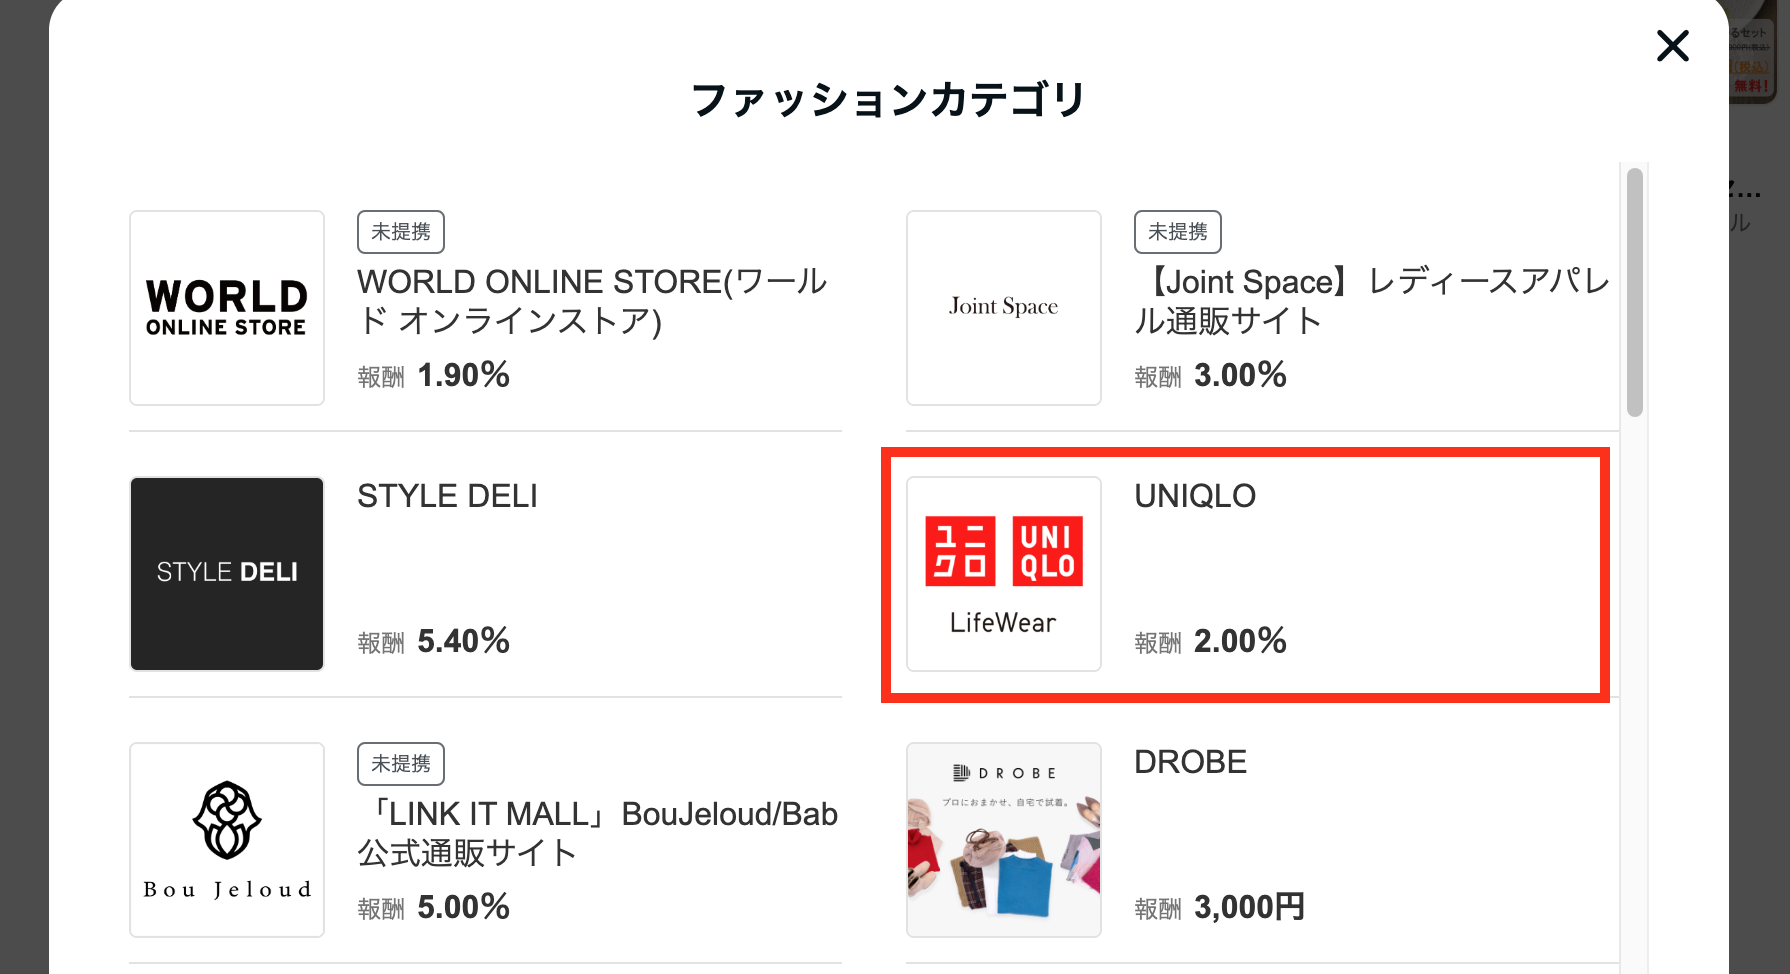Open WORLD ONLINE STORE title link
The width and height of the screenshot is (1790, 974).
(x=592, y=301)
